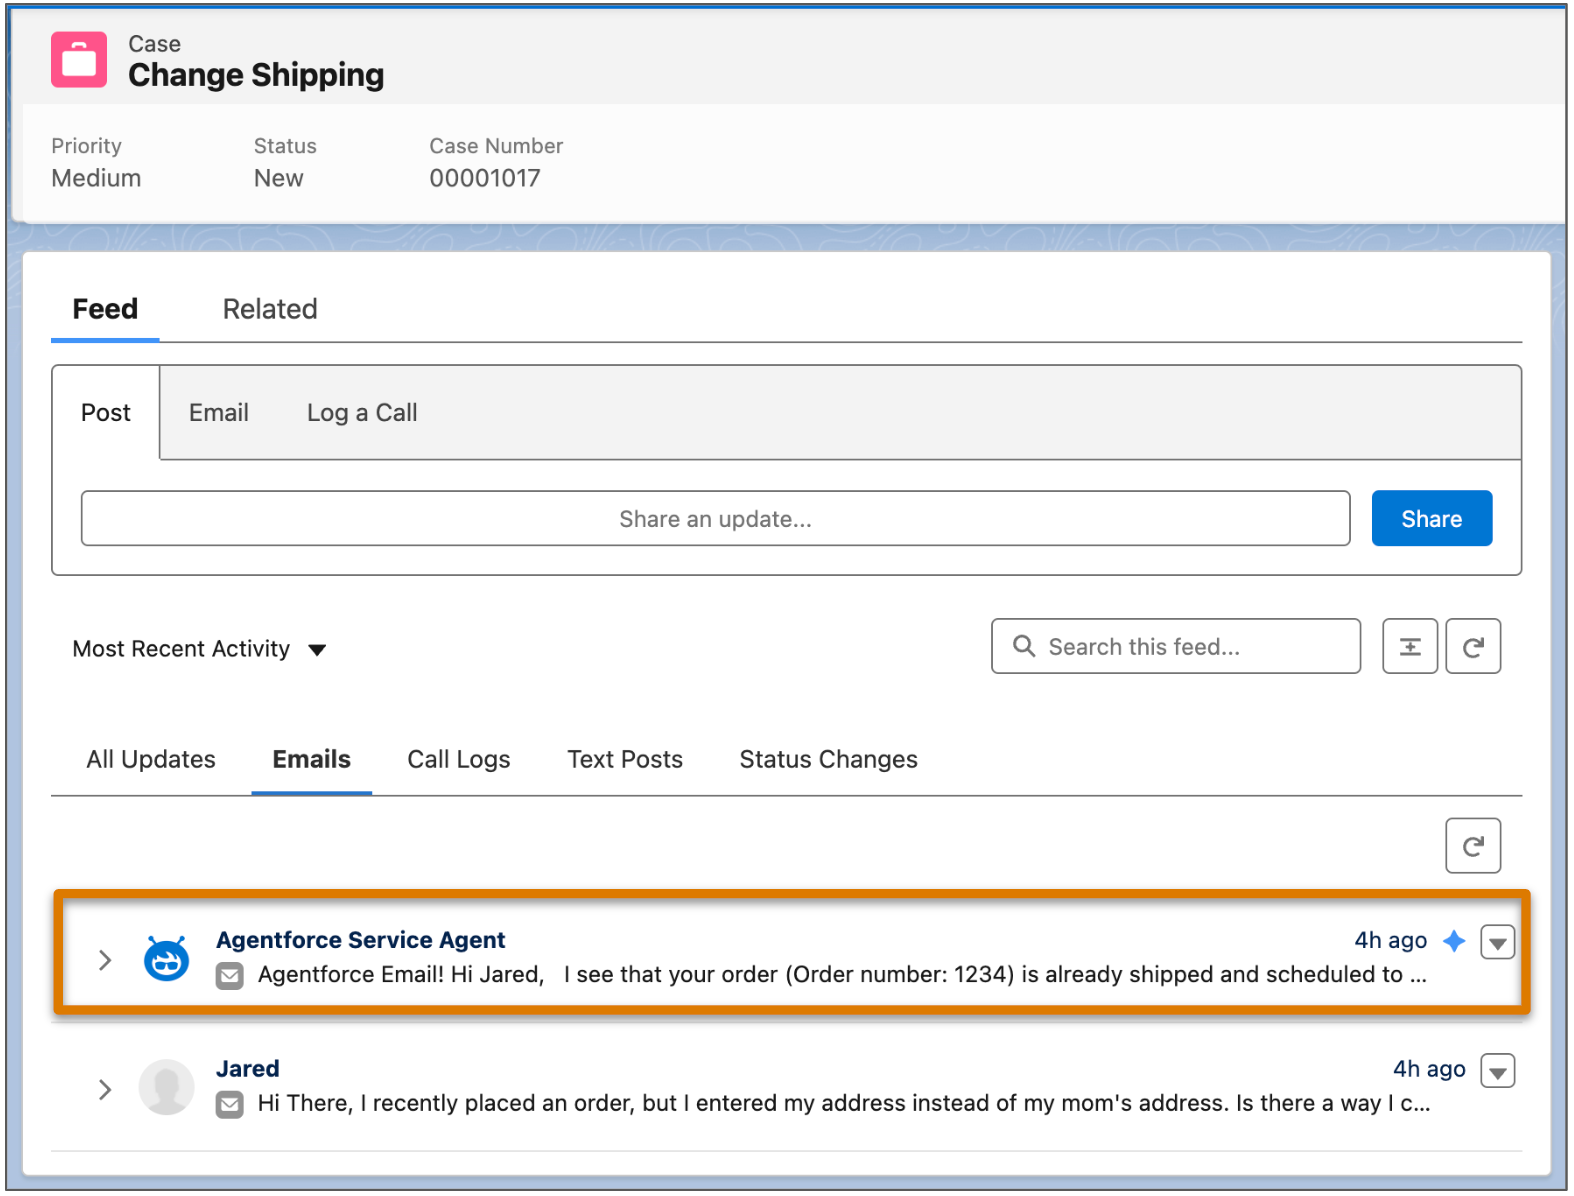Open the Most Recent Activity sort dropdown
The image size is (1574, 1196).
[200, 649]
